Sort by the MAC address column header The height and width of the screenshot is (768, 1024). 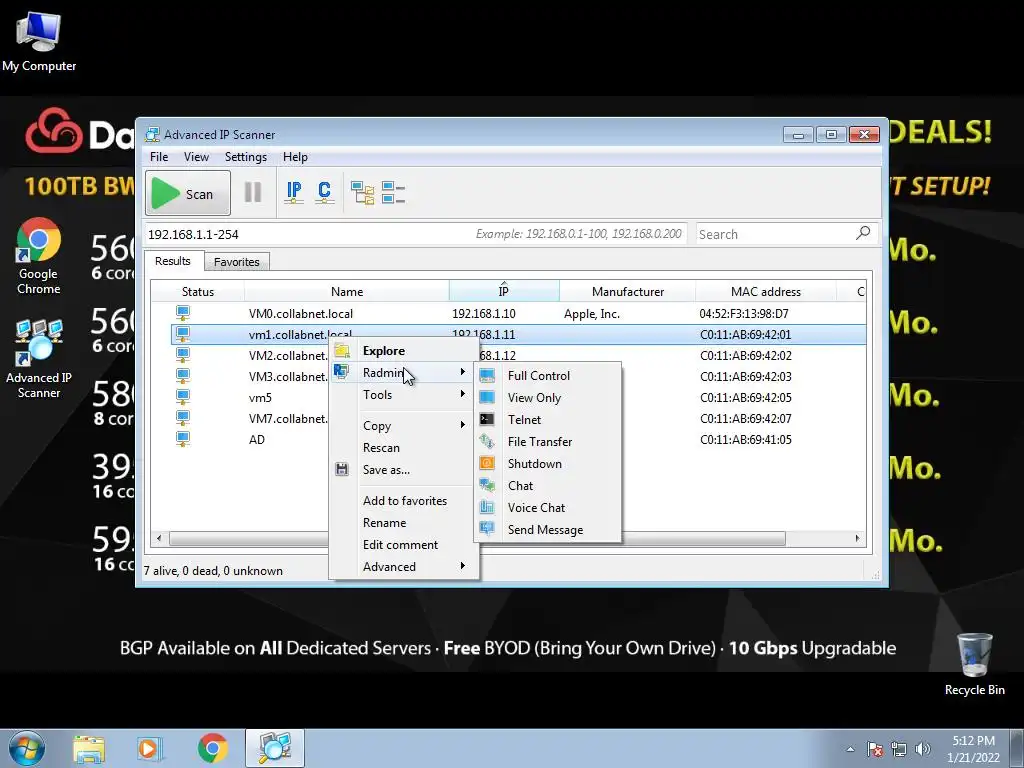pyautogui.click(x=765, y=291)
